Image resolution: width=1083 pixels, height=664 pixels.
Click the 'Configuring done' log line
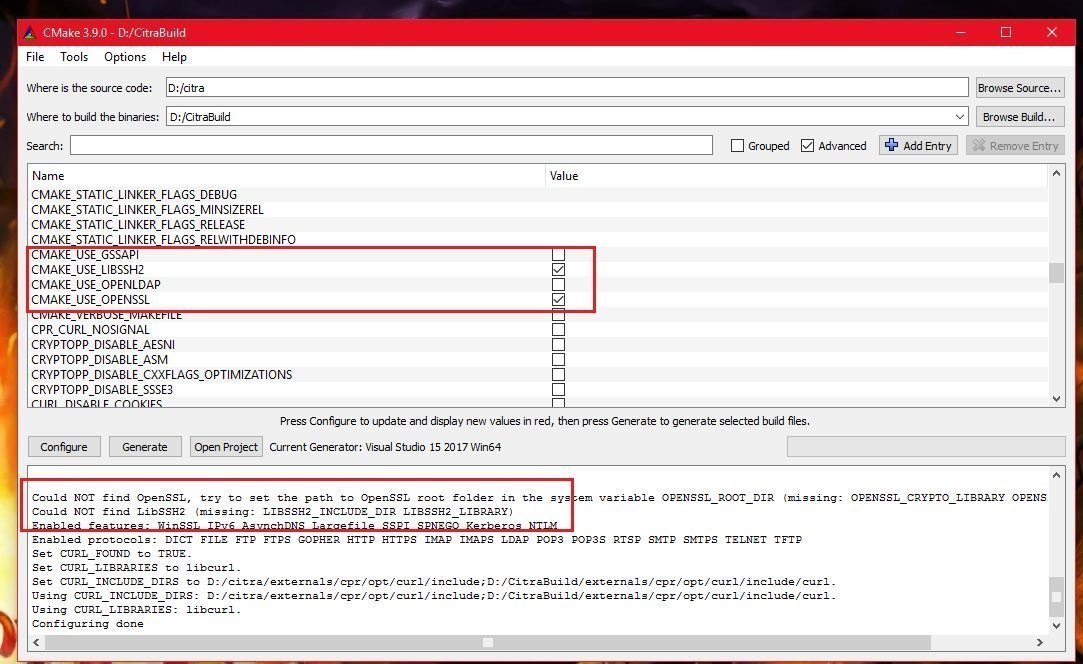coord(88,624)
